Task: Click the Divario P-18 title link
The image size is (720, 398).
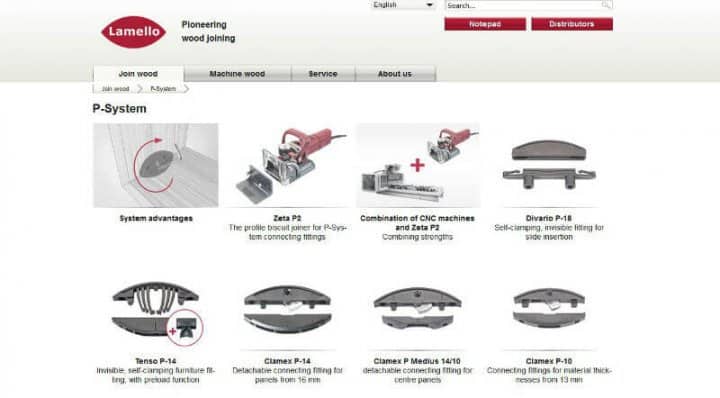Action: tap(549, 219)
